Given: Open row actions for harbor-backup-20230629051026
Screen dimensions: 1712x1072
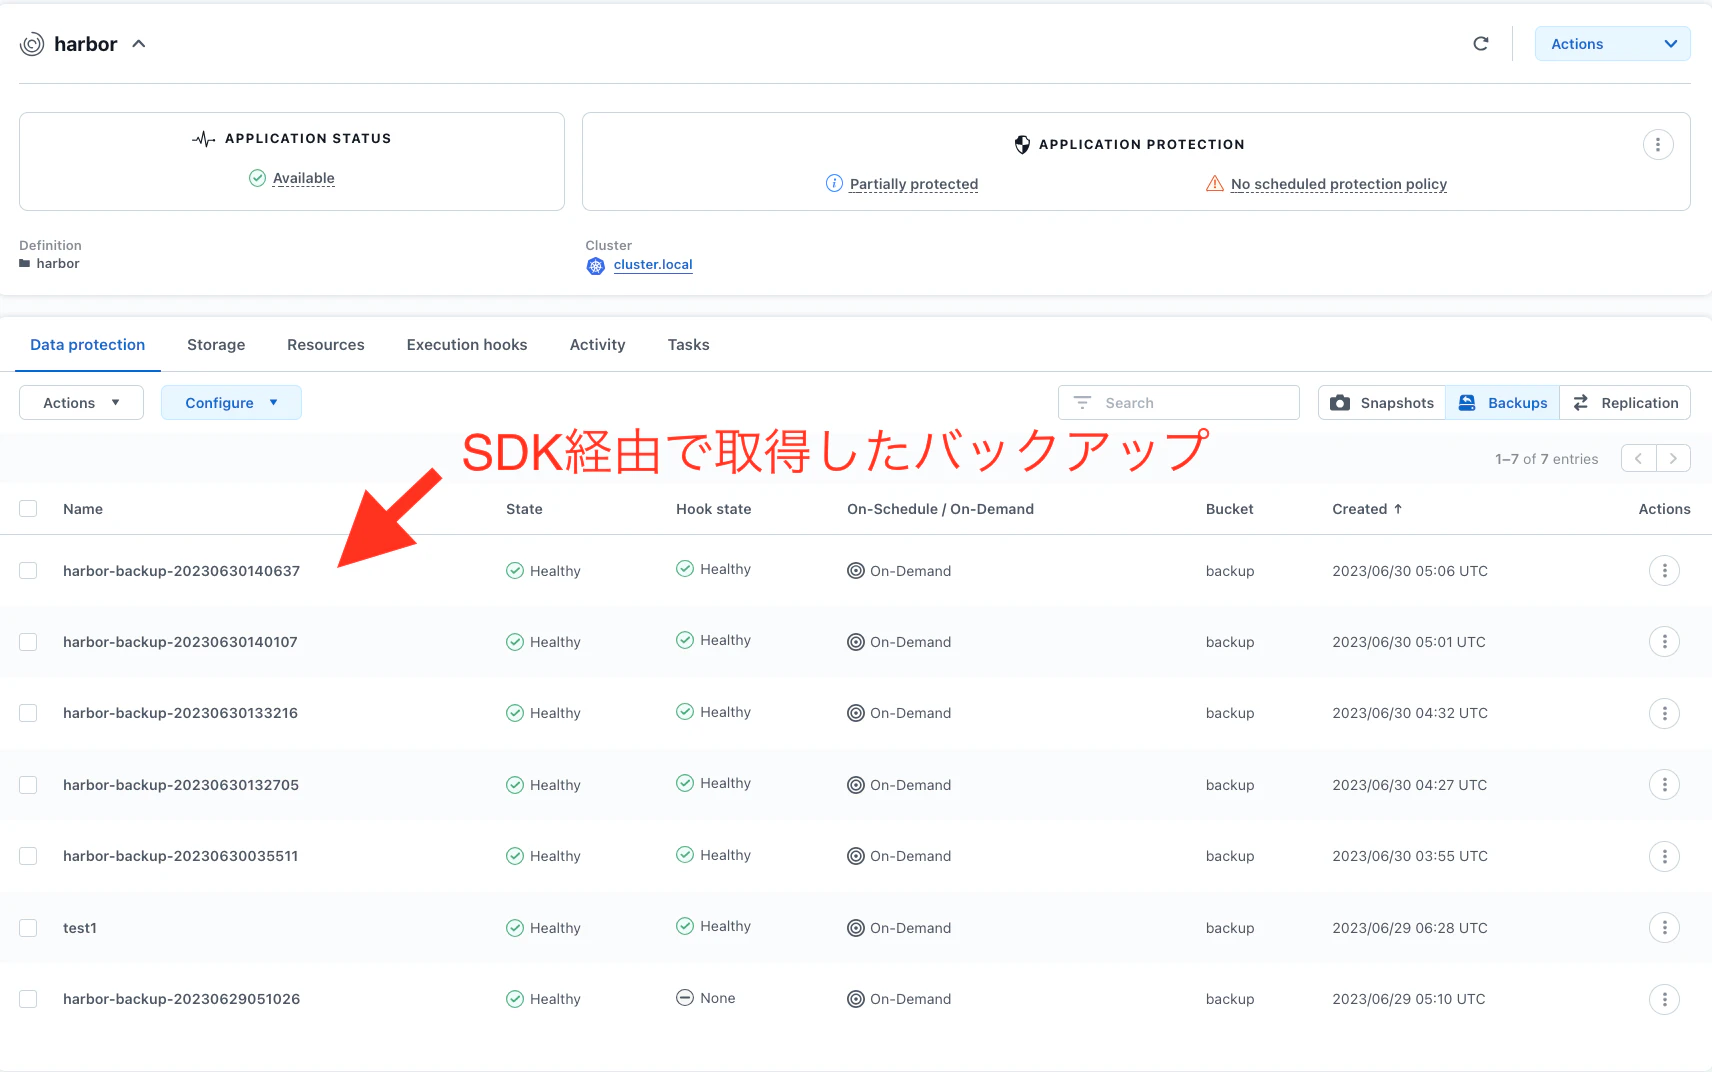Looking at the screenshot, I should [x=1664, y=999].
